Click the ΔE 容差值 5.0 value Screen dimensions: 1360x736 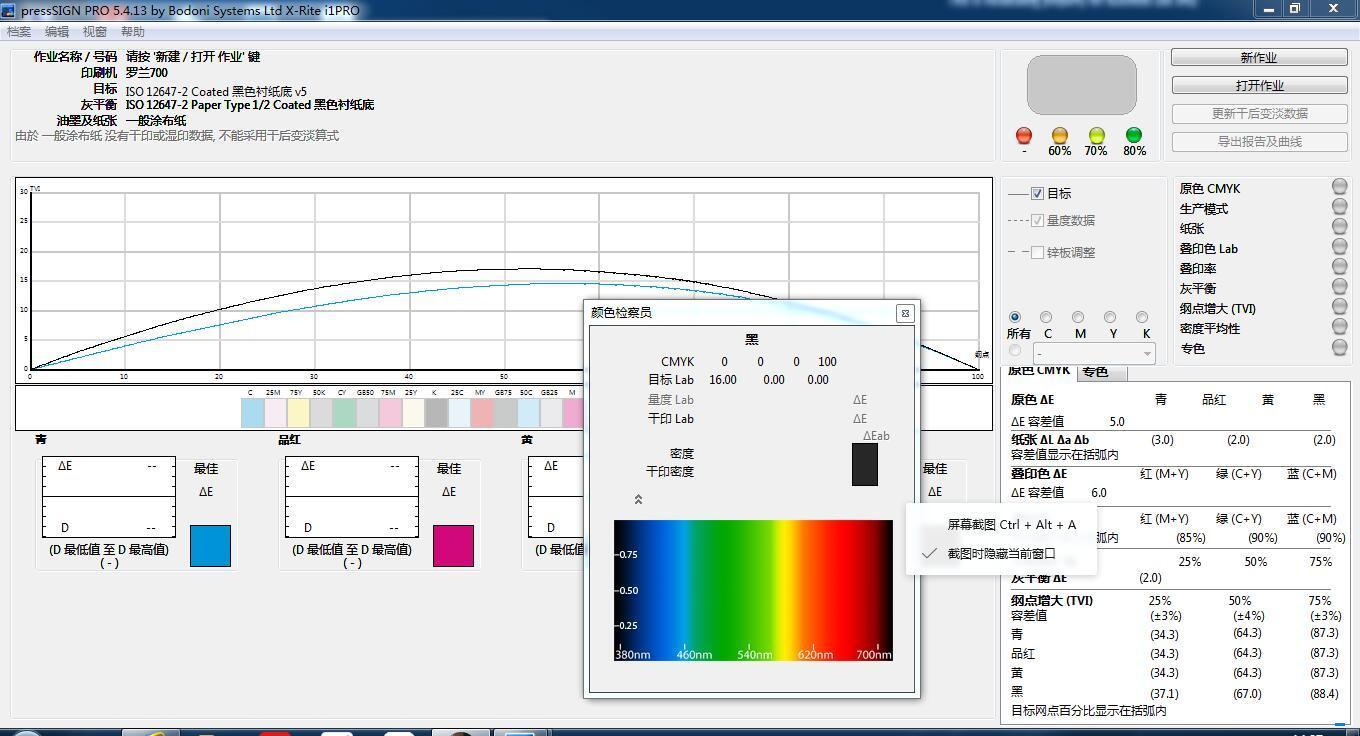(x=1117, y=422)
